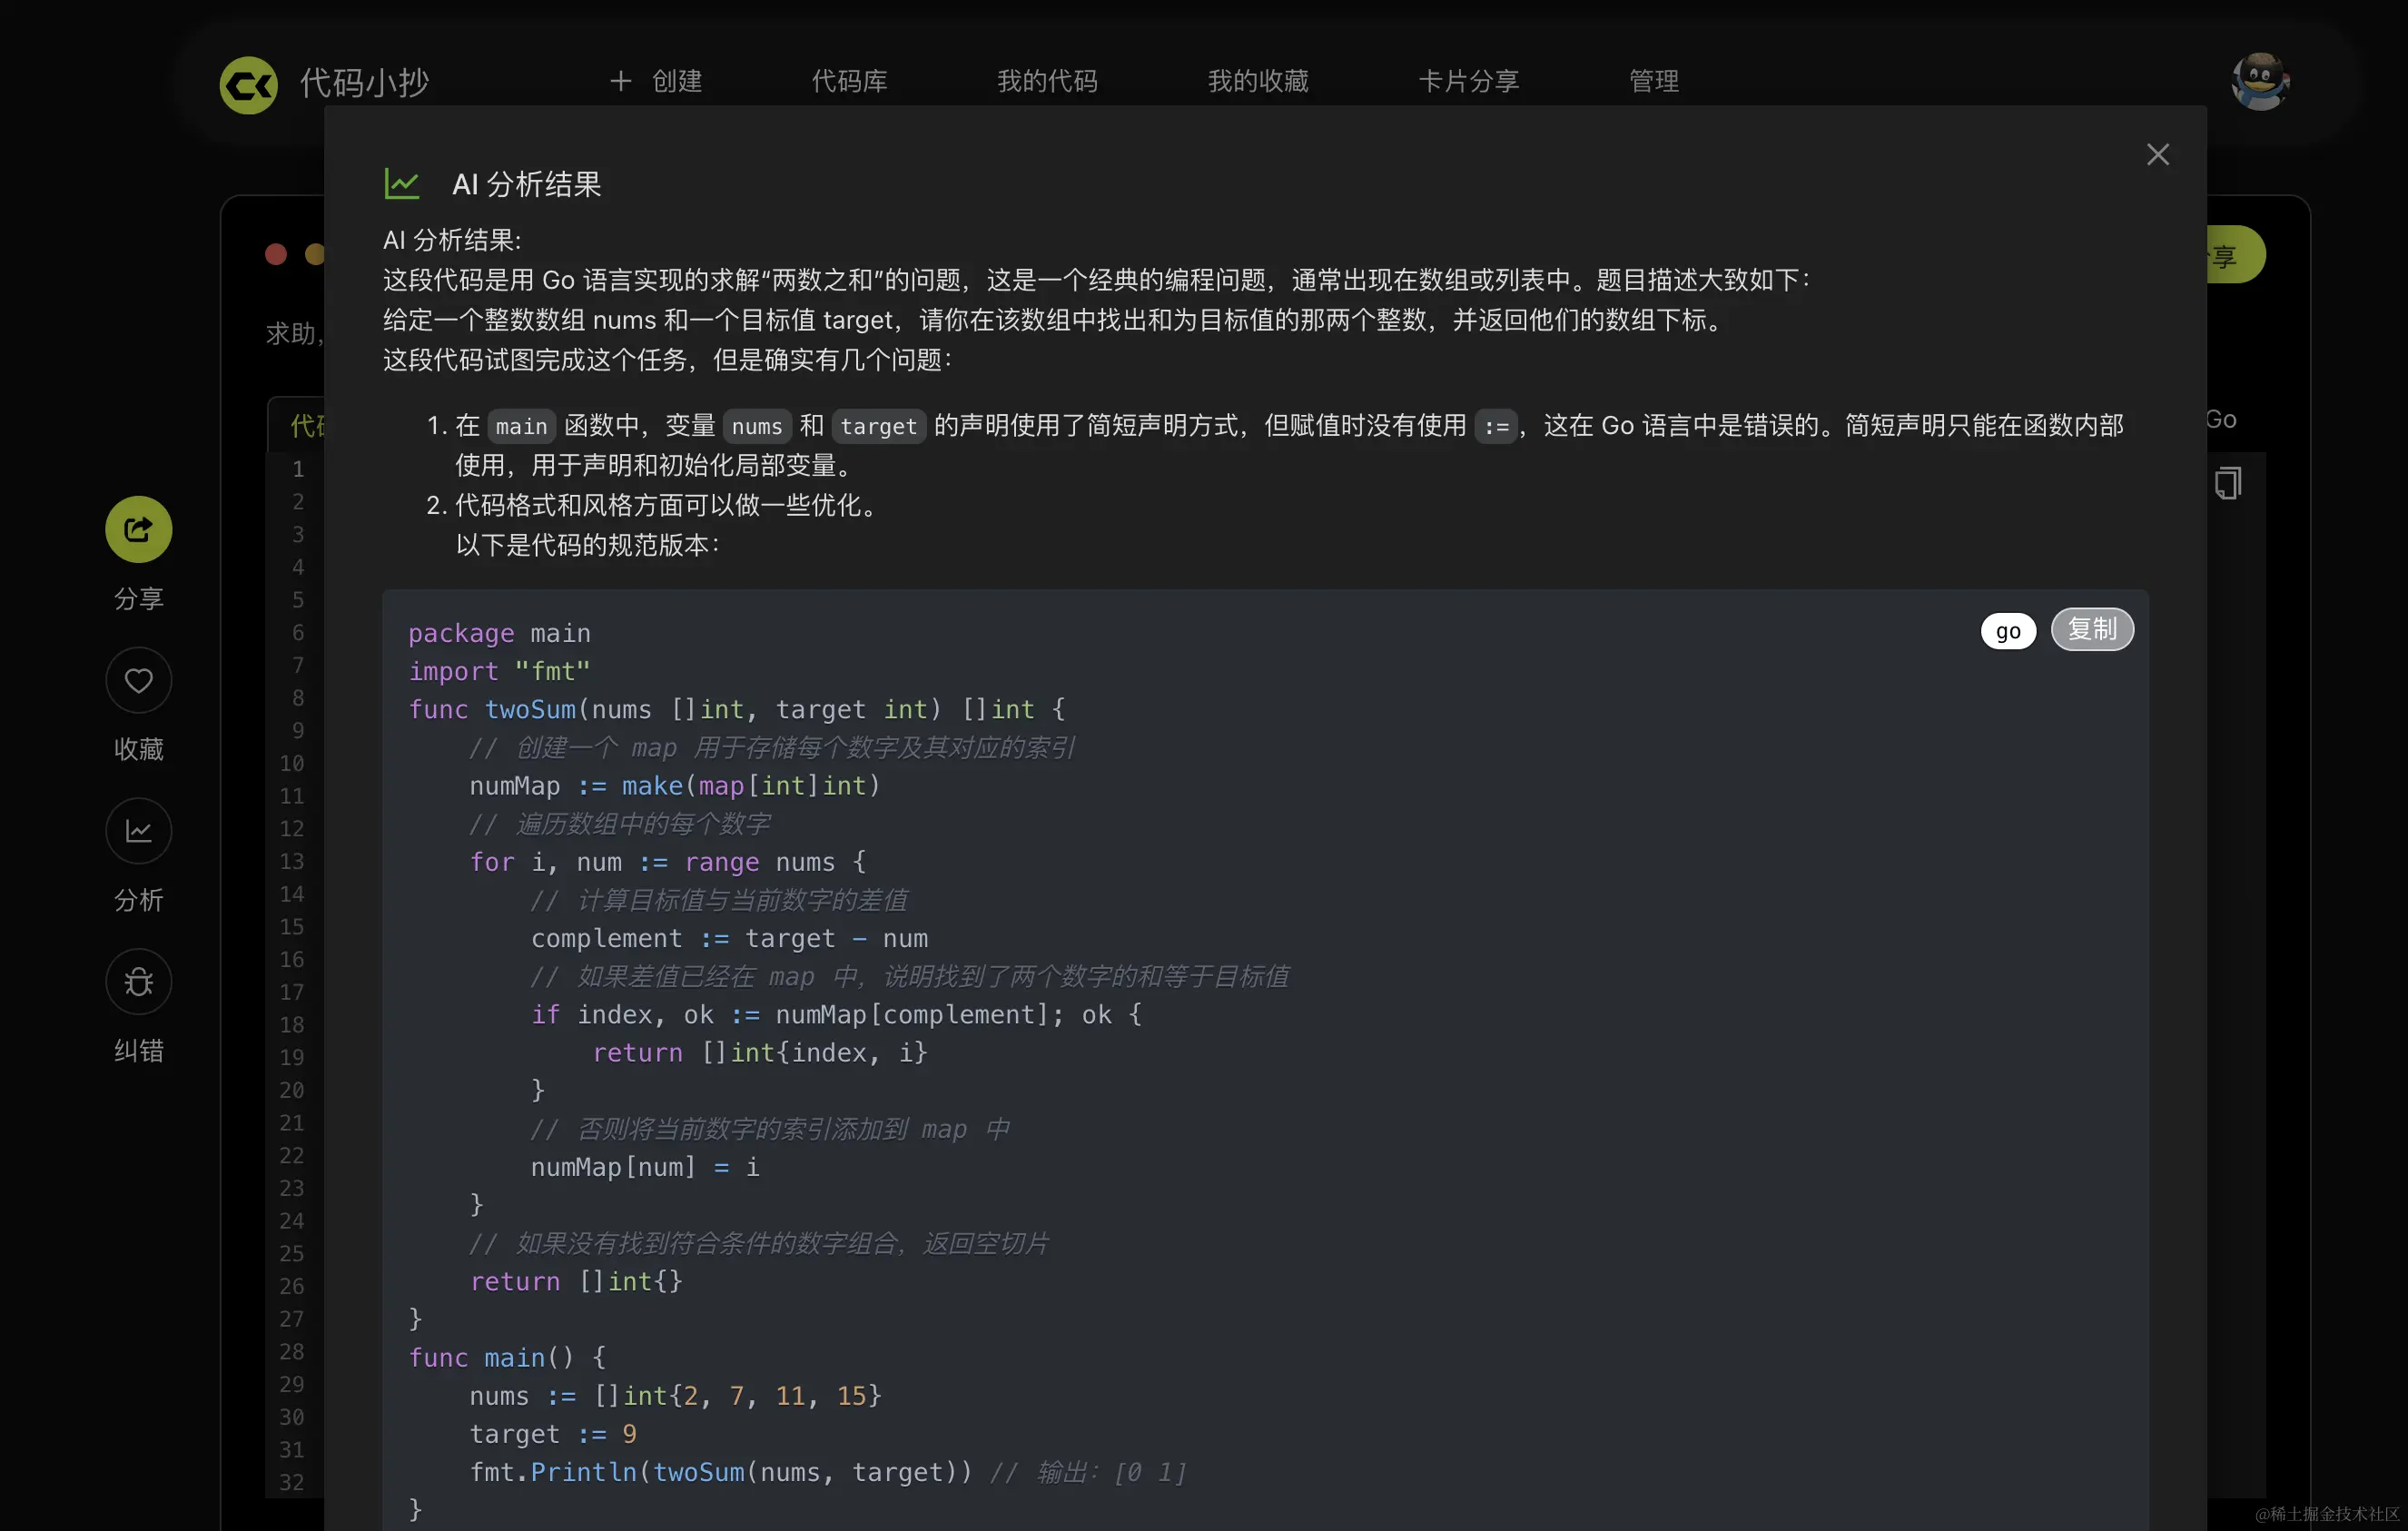Image resolution: width=2408 pixels, height=1531 pixels.
Task: Click the share icon in left sidebar
Action: tap(138, 529)
